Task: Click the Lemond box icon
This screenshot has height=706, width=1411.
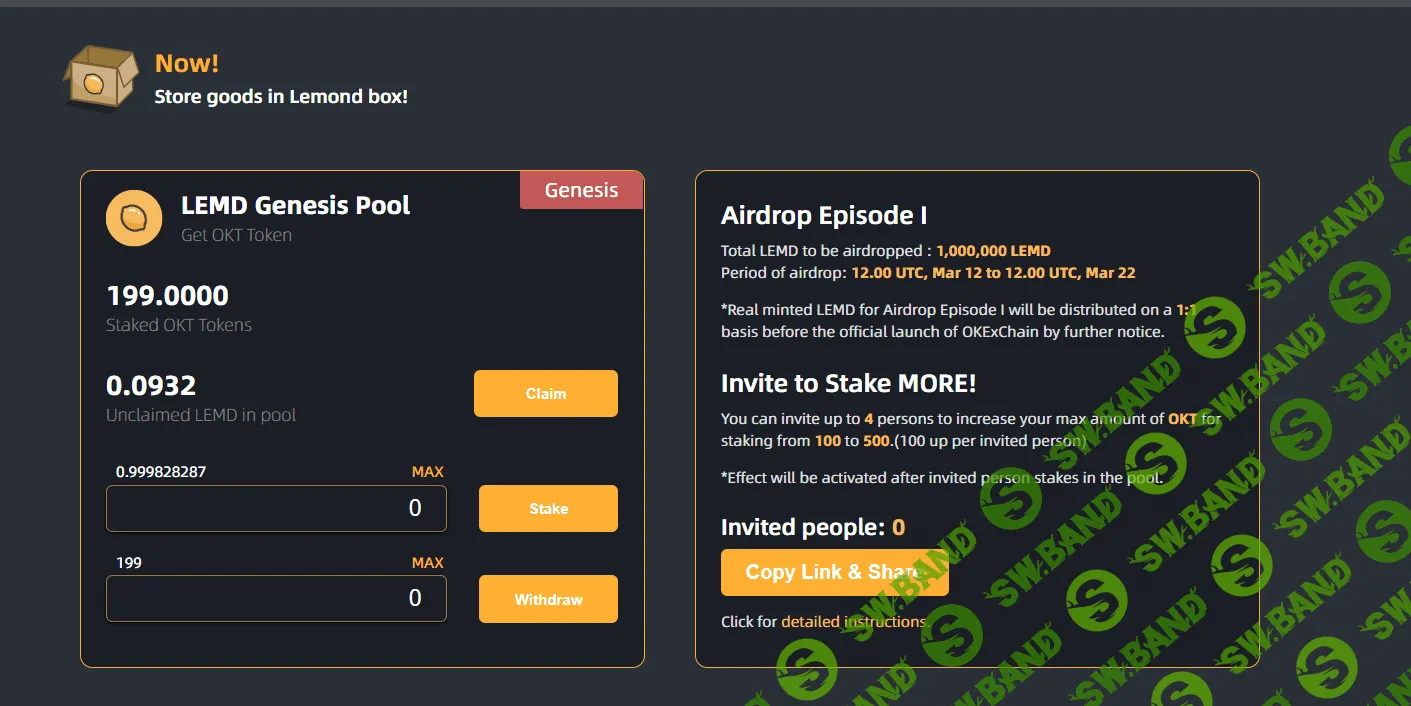Action: [101, 77]
